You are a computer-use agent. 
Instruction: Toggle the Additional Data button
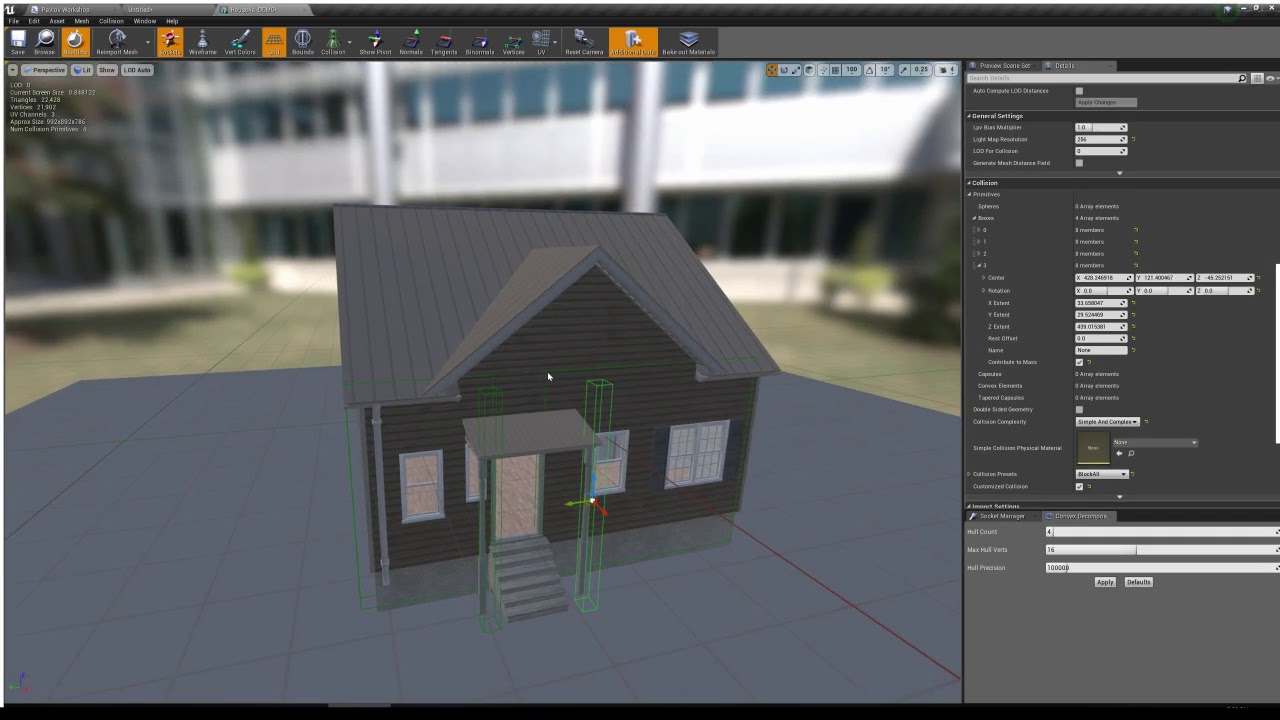(x=633, y=42)
